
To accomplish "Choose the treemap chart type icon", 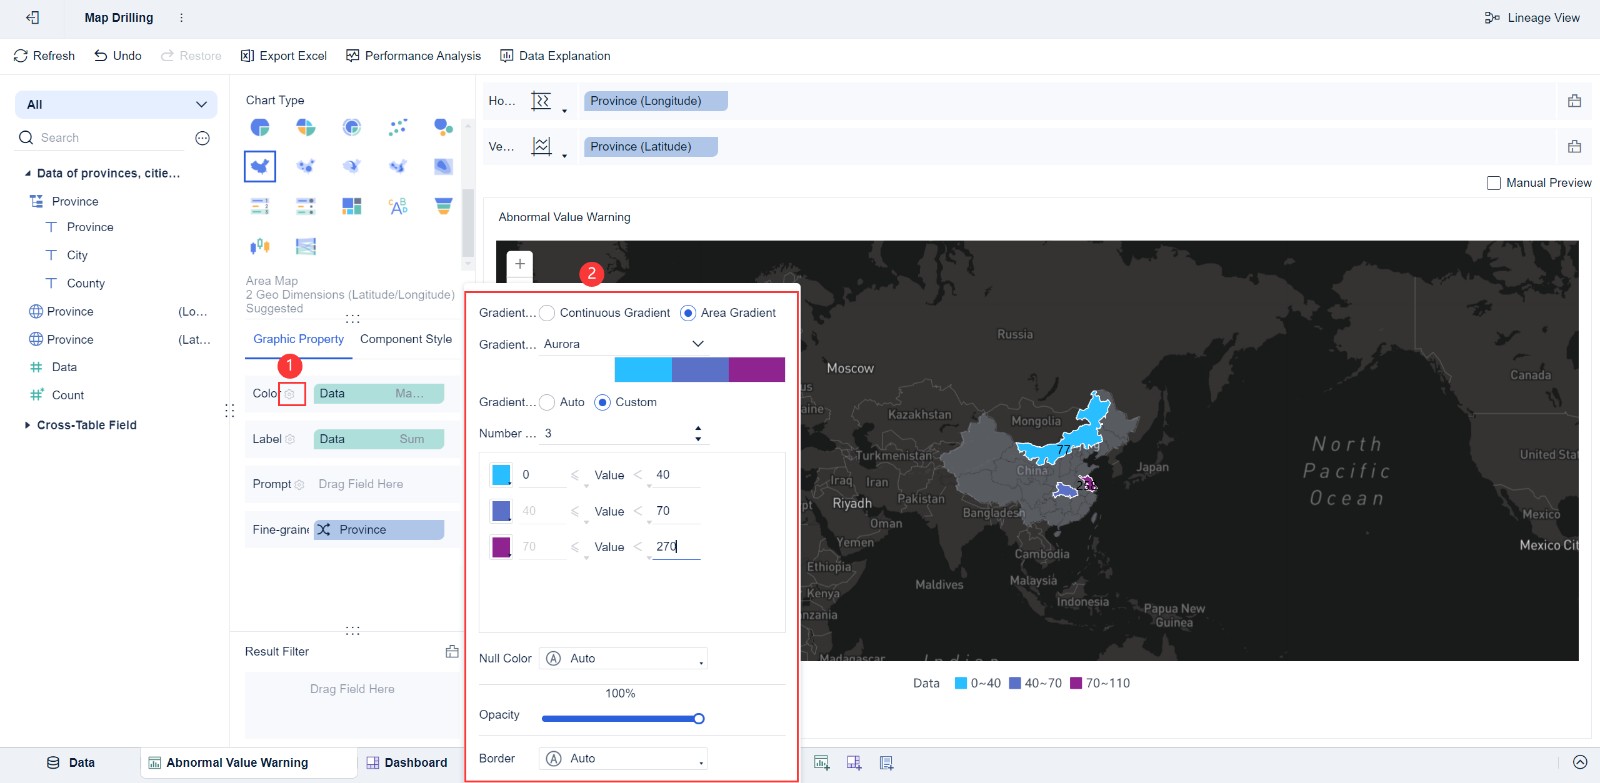I will [x=352, y=206].
